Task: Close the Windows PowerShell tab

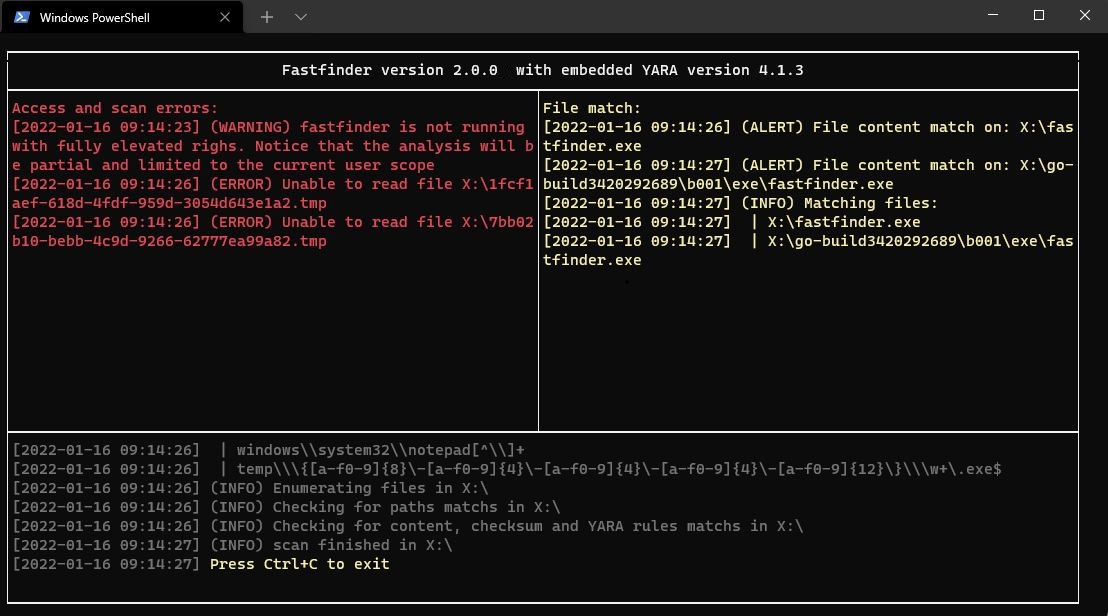Action: click(224, 16)
